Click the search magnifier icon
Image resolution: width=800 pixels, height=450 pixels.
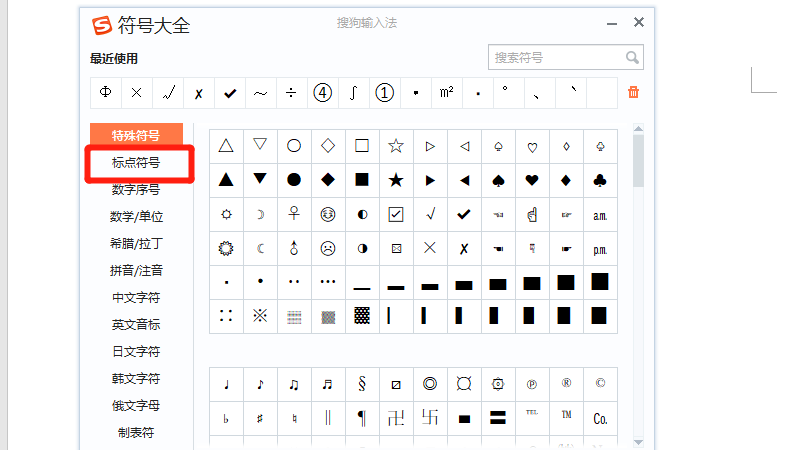pos(632,58)
